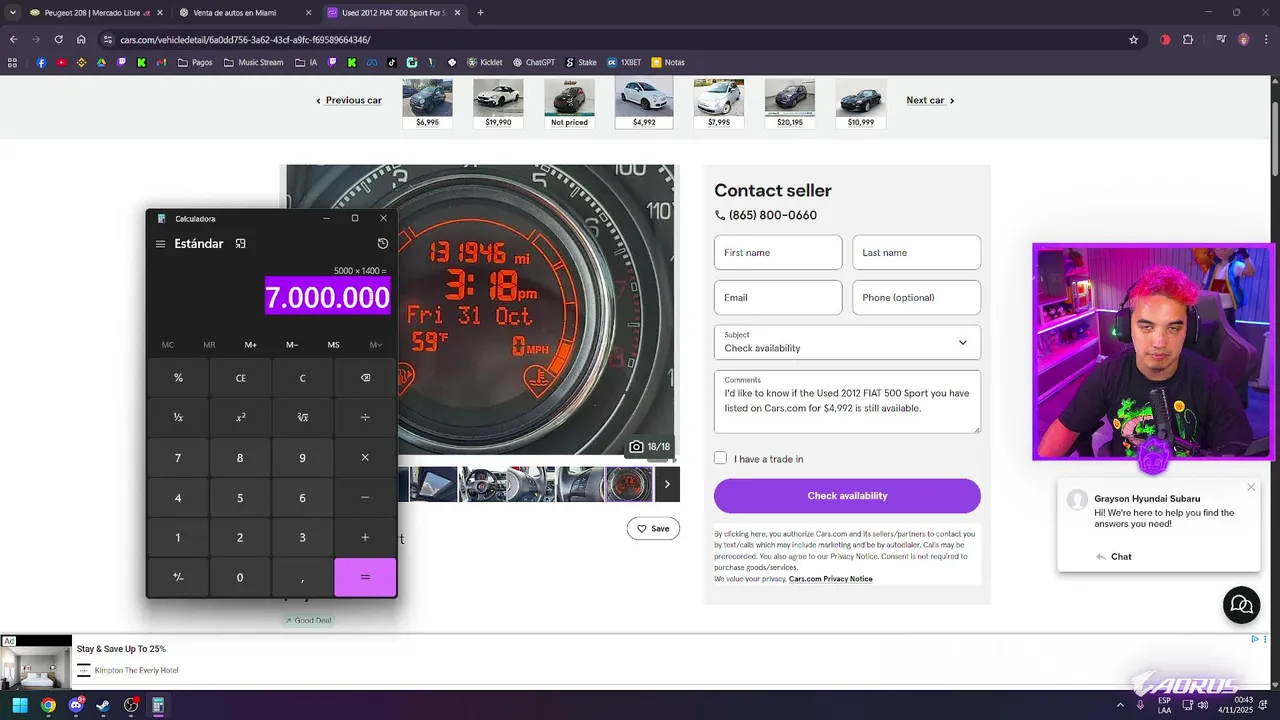Viewport: 1280px width, 720px height.
Task: Open the Pagos bookmark folder
Action: click(x=195, y=62)
